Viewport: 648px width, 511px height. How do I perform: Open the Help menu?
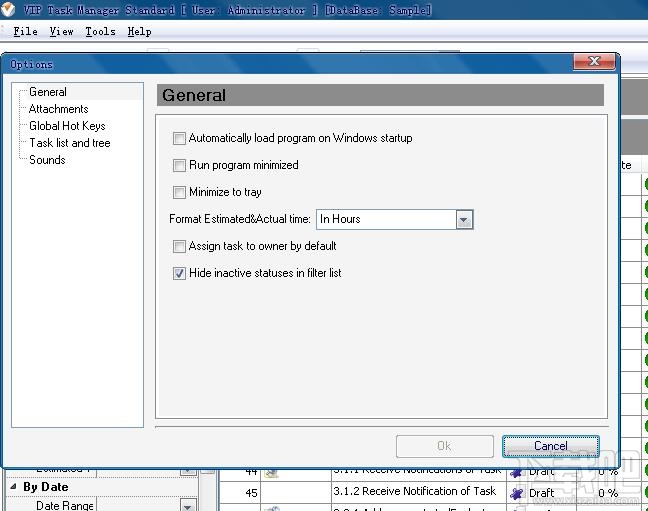coord(139,31)
